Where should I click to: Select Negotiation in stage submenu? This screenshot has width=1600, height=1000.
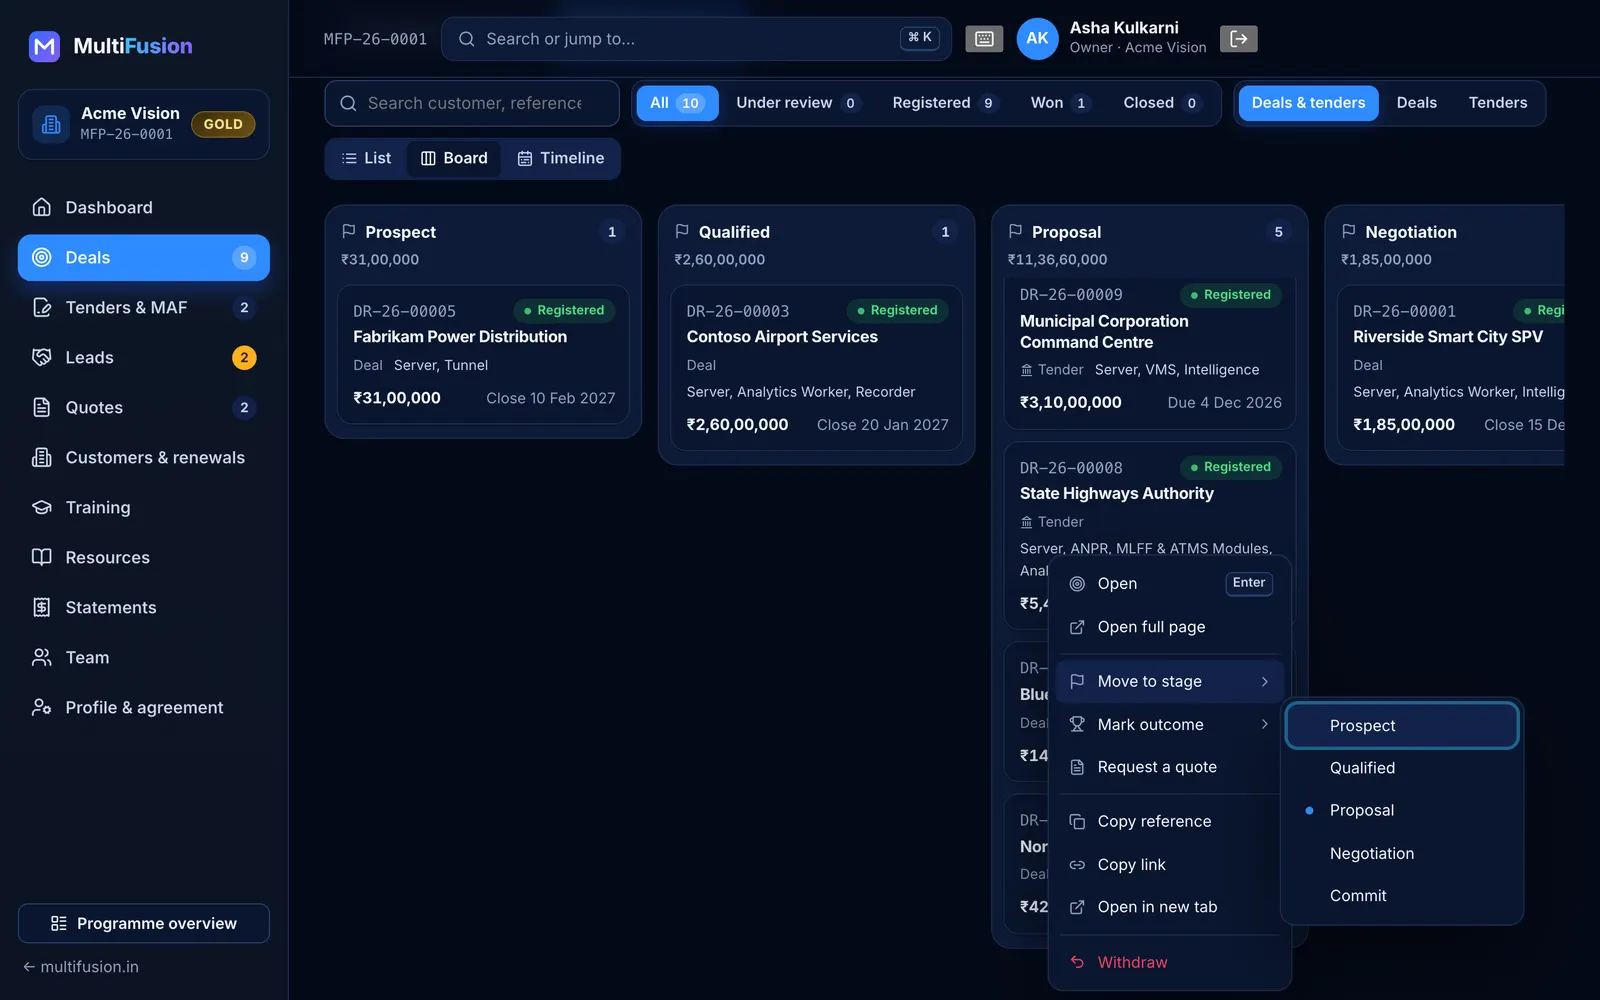[x=1402, y=854]
